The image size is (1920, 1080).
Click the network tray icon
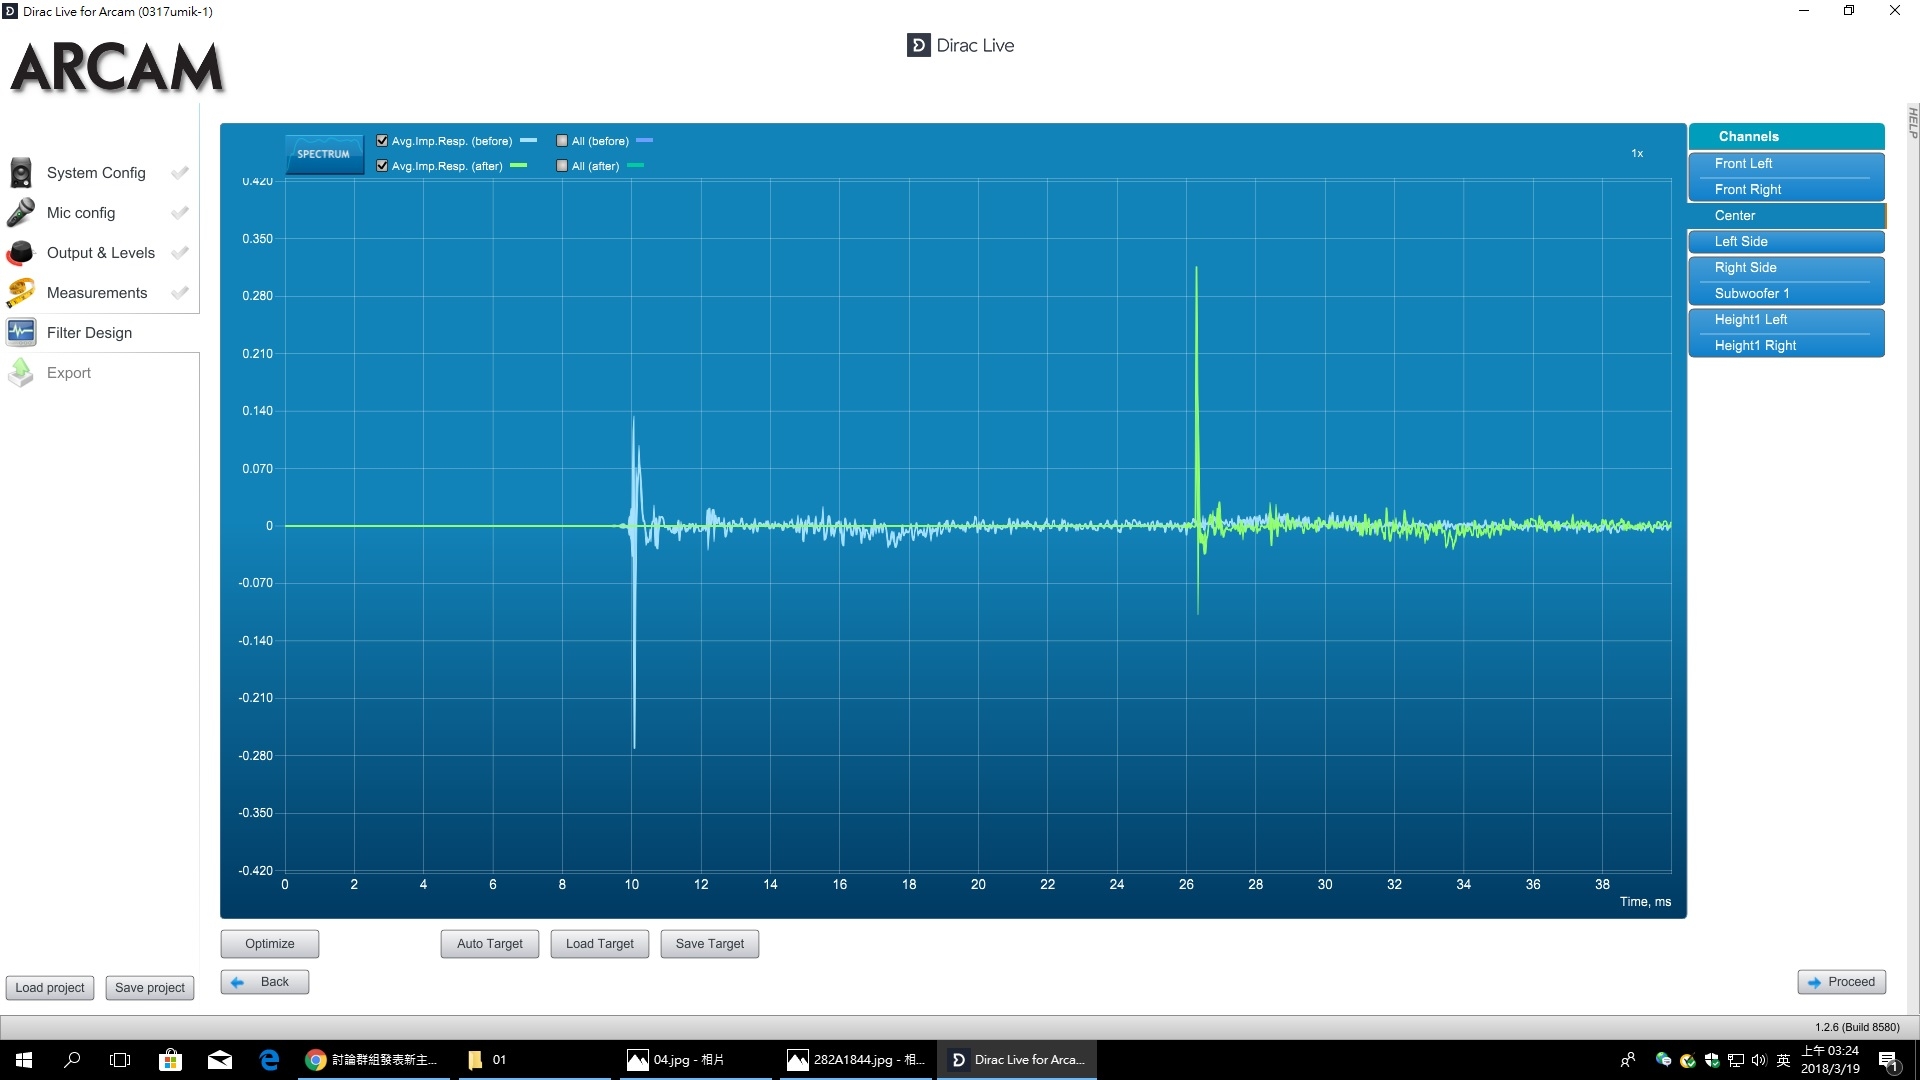1736,1060
